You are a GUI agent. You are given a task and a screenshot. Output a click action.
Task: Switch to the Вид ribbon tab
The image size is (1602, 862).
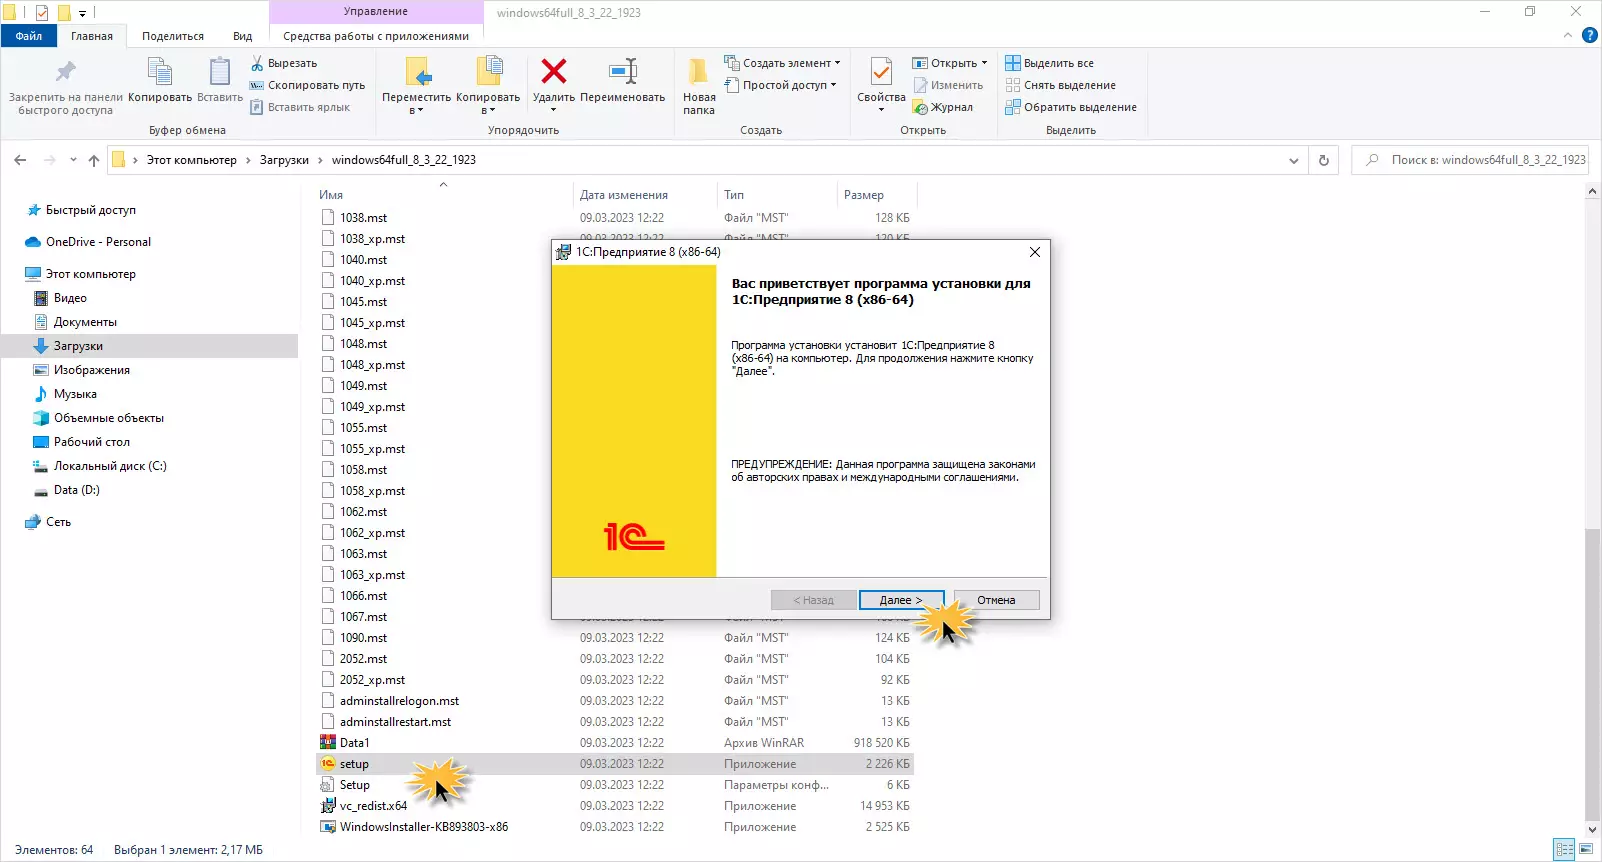tap(243, 36)
